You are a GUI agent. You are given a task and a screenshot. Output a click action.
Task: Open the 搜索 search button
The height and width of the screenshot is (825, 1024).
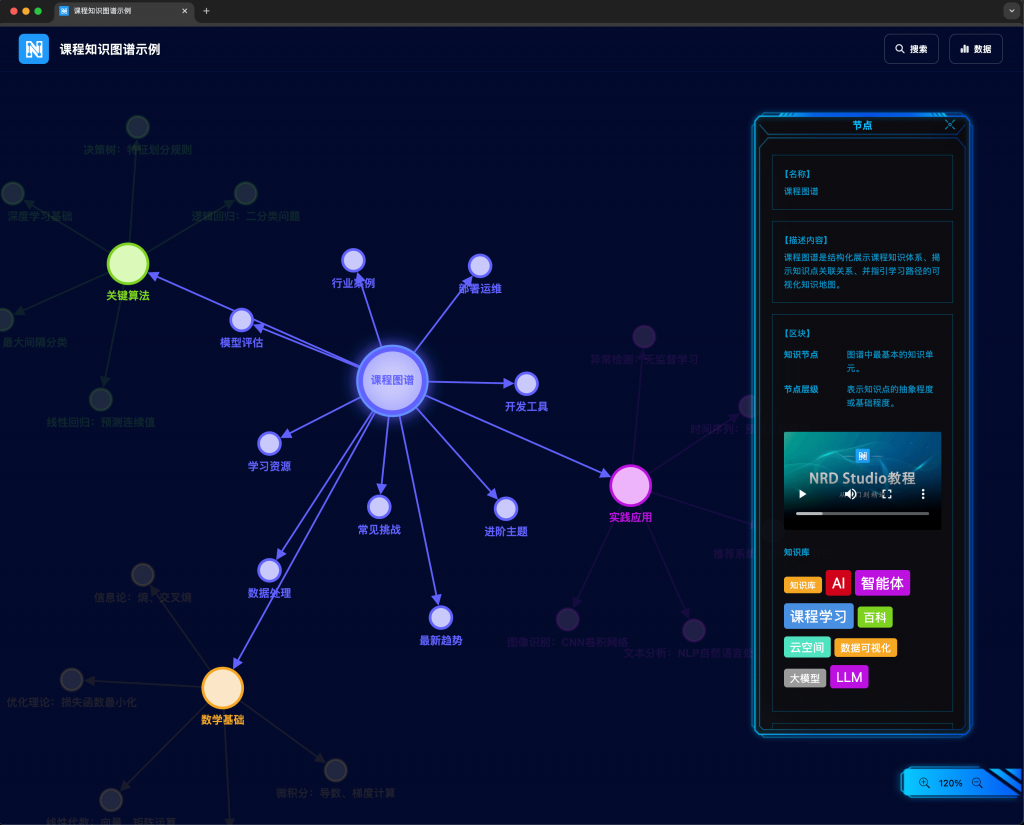911,49
